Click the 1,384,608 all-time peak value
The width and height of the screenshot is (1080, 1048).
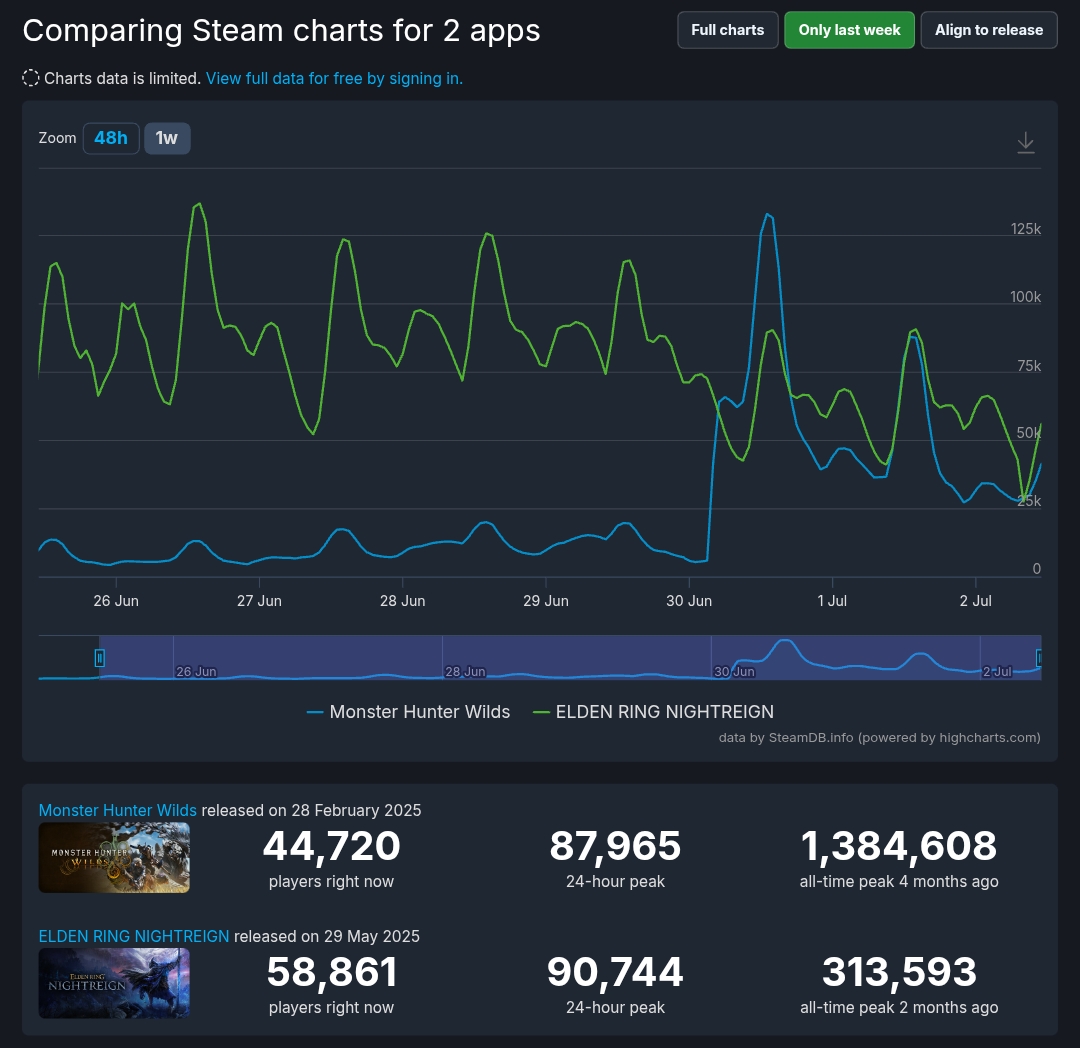click(899, 846)
